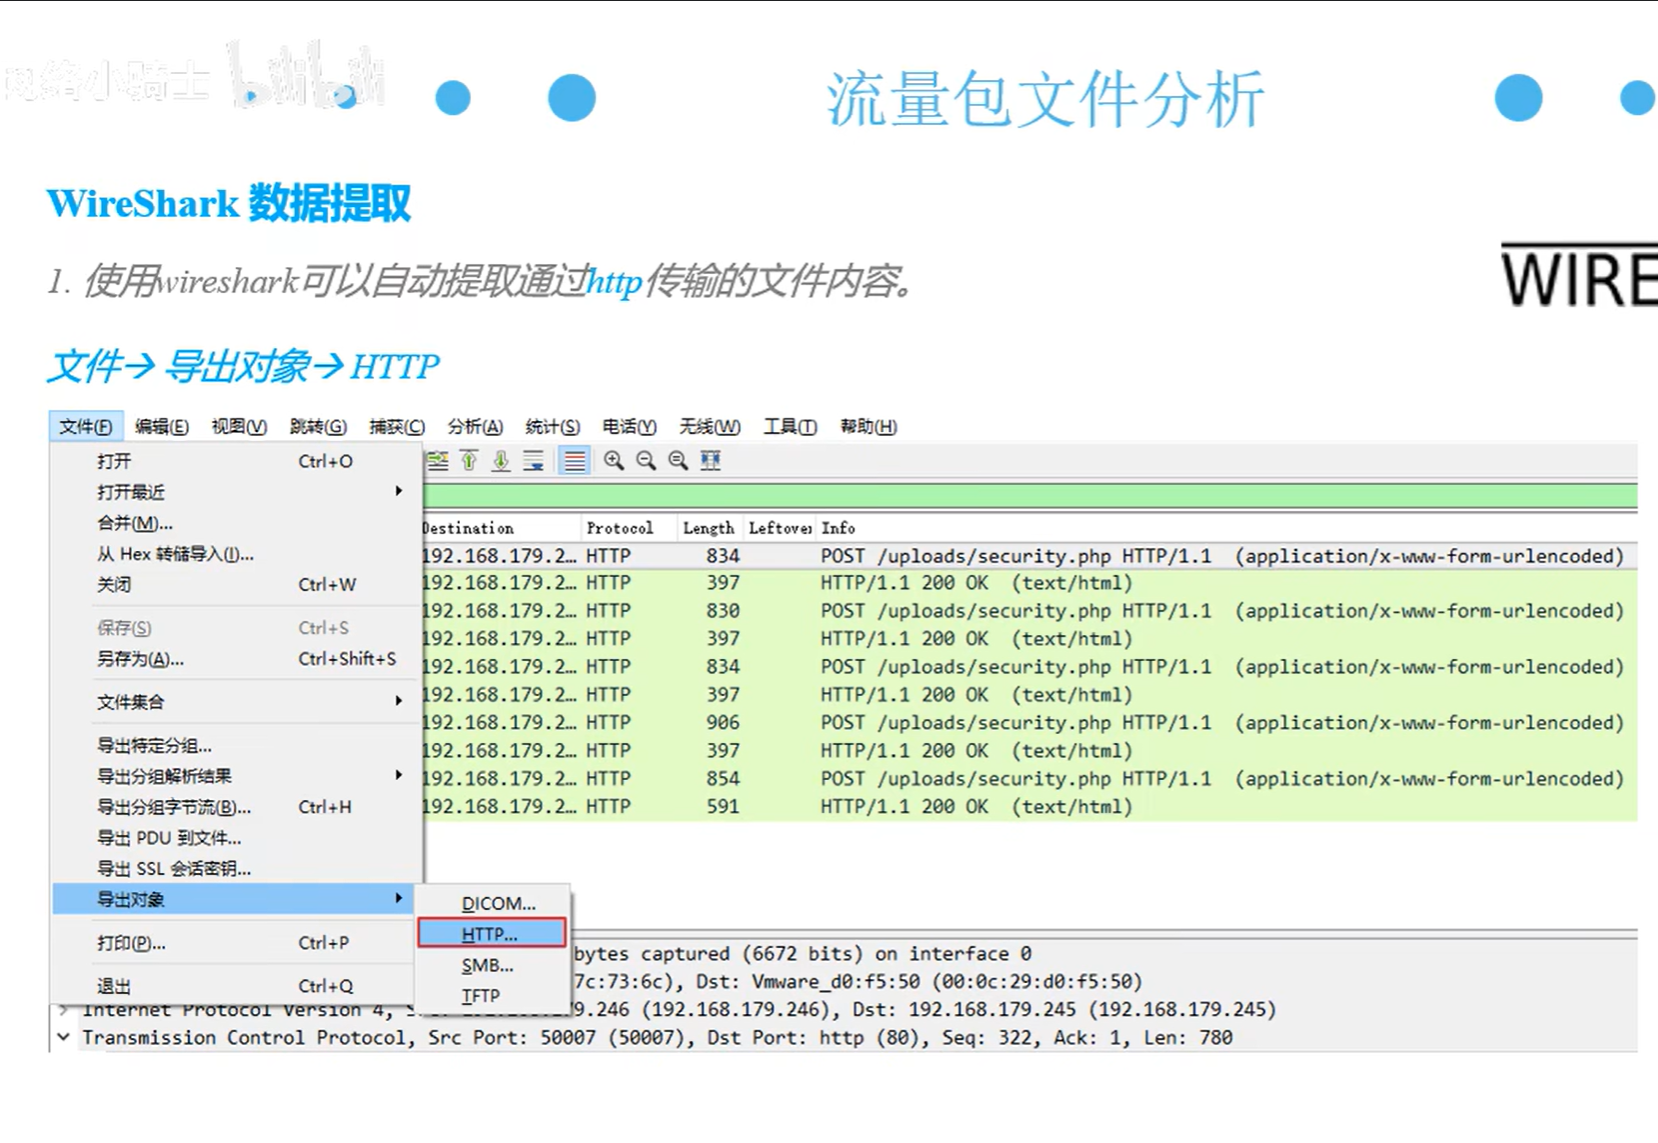The width and height of the screenshot is (1658, 1143).
Task: Click the go to packet toolbar icon
Action: click(x=438, y=461)
